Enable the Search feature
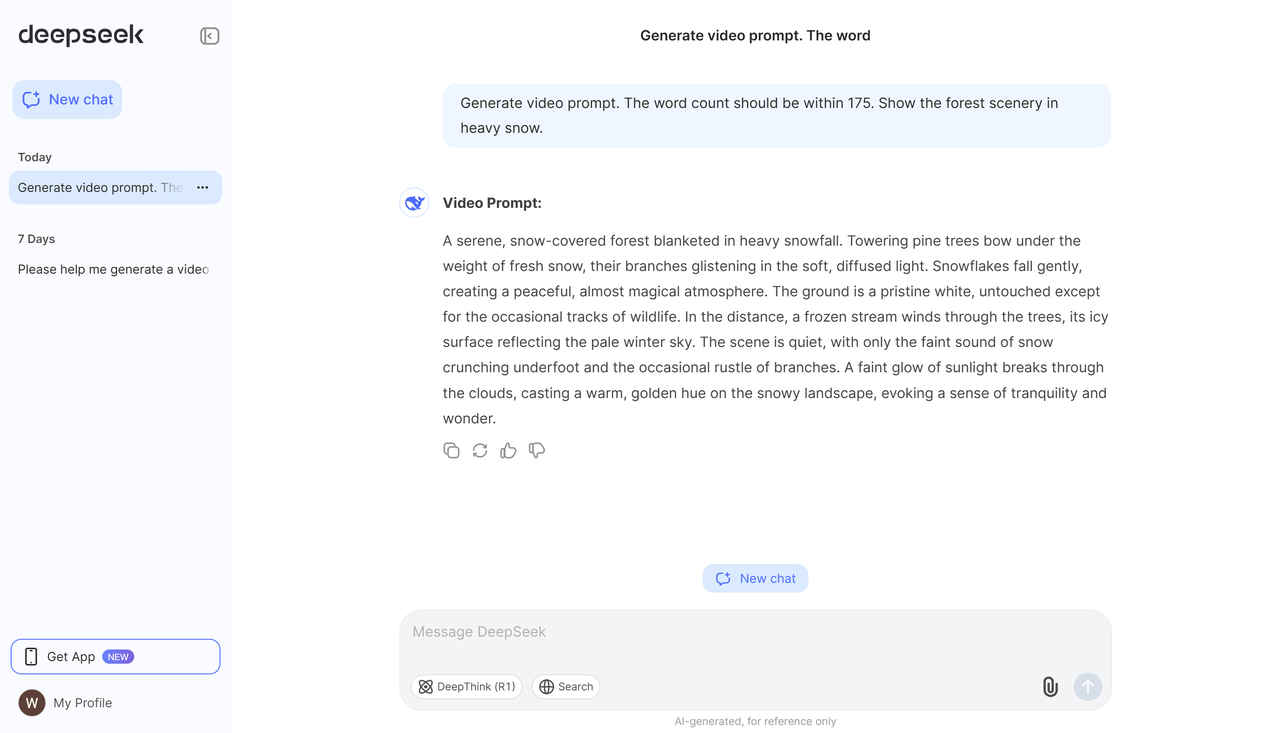This screenshot has height=733, width=1280. (x=566, y=686)
